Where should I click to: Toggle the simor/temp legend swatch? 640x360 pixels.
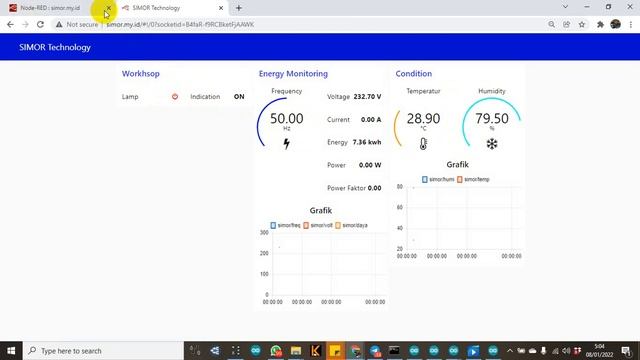click(x=460, y=179)
